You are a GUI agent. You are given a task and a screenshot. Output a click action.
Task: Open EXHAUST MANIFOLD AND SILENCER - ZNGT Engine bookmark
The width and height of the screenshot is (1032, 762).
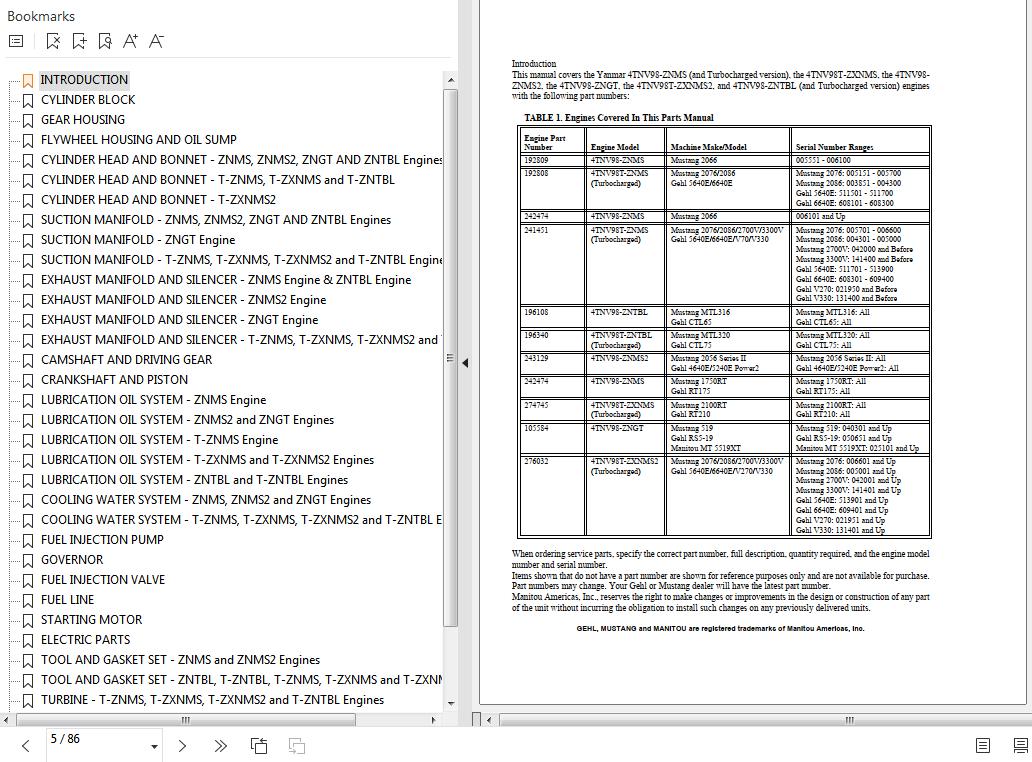[x=180, y=320]
